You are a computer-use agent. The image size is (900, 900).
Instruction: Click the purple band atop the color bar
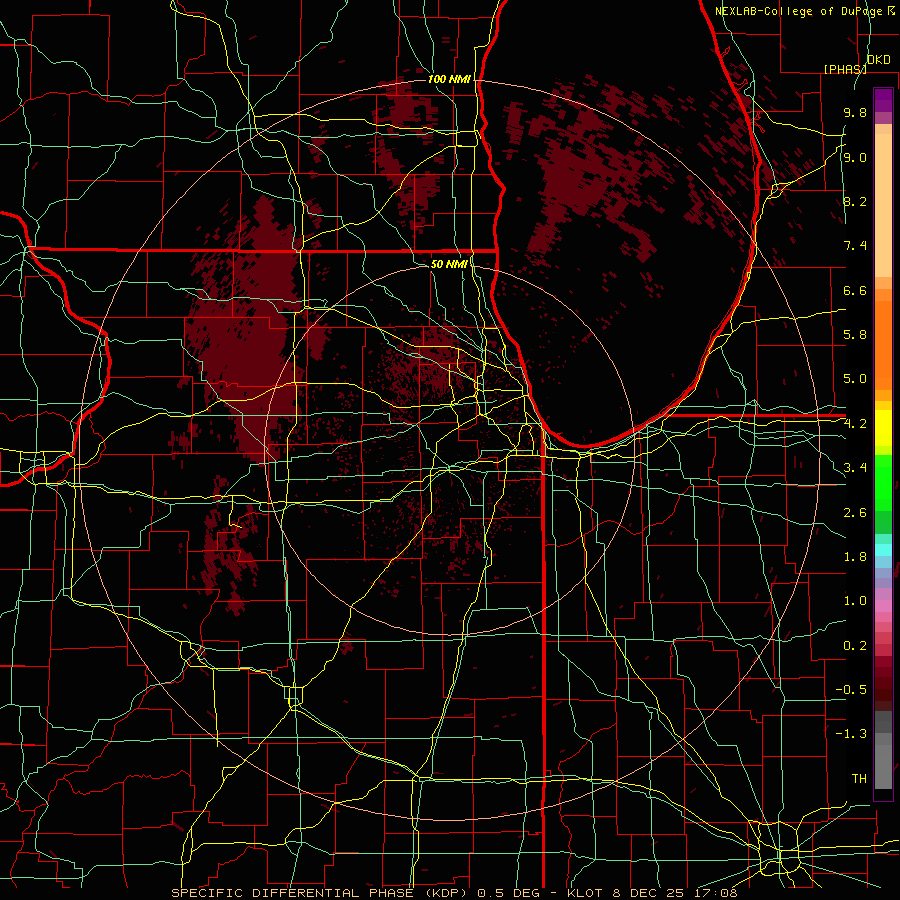coord(883,100)
